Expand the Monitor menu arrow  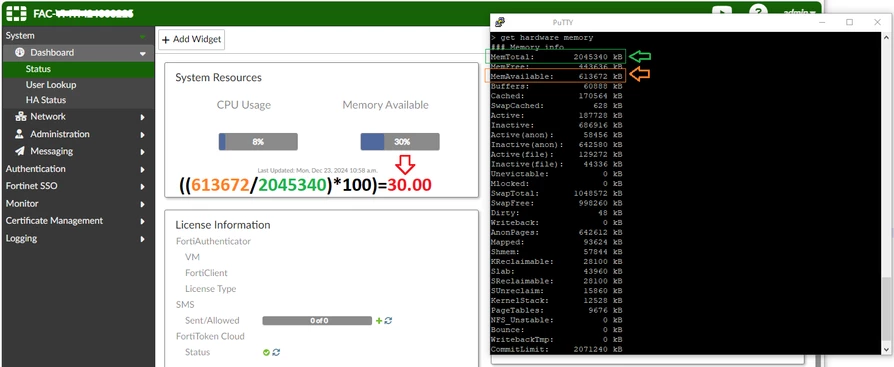tap(143, 204)
